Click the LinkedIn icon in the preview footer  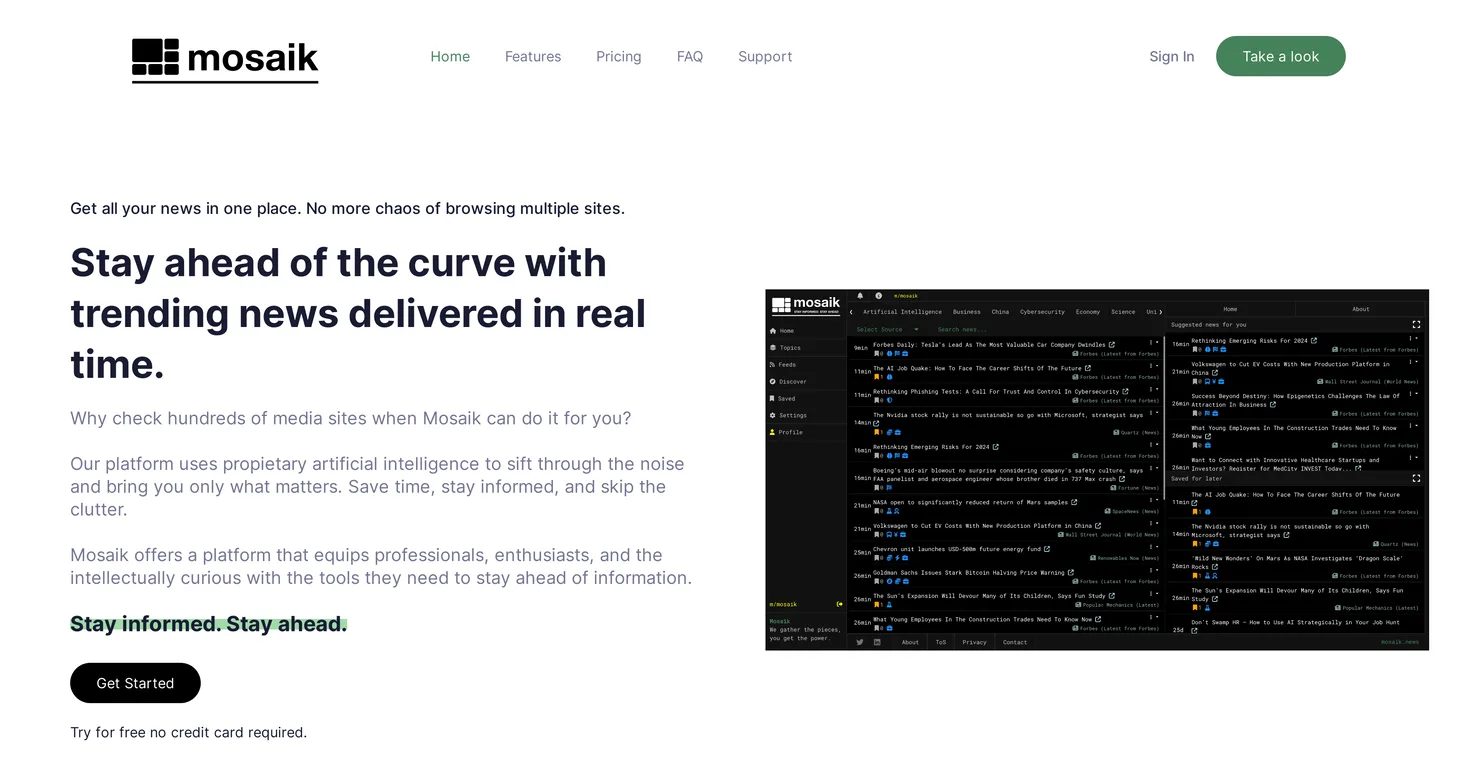point(877,642)
